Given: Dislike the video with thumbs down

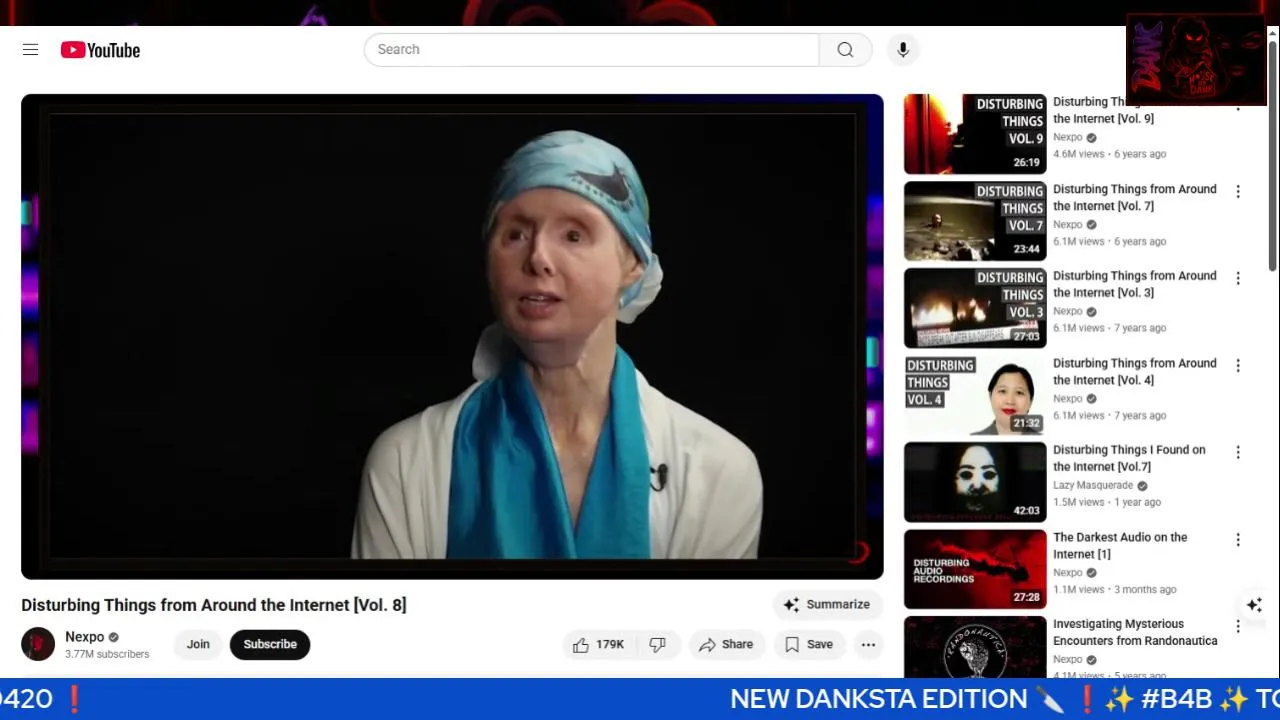Looking at the screenshot, I should [x=657, y=645].
